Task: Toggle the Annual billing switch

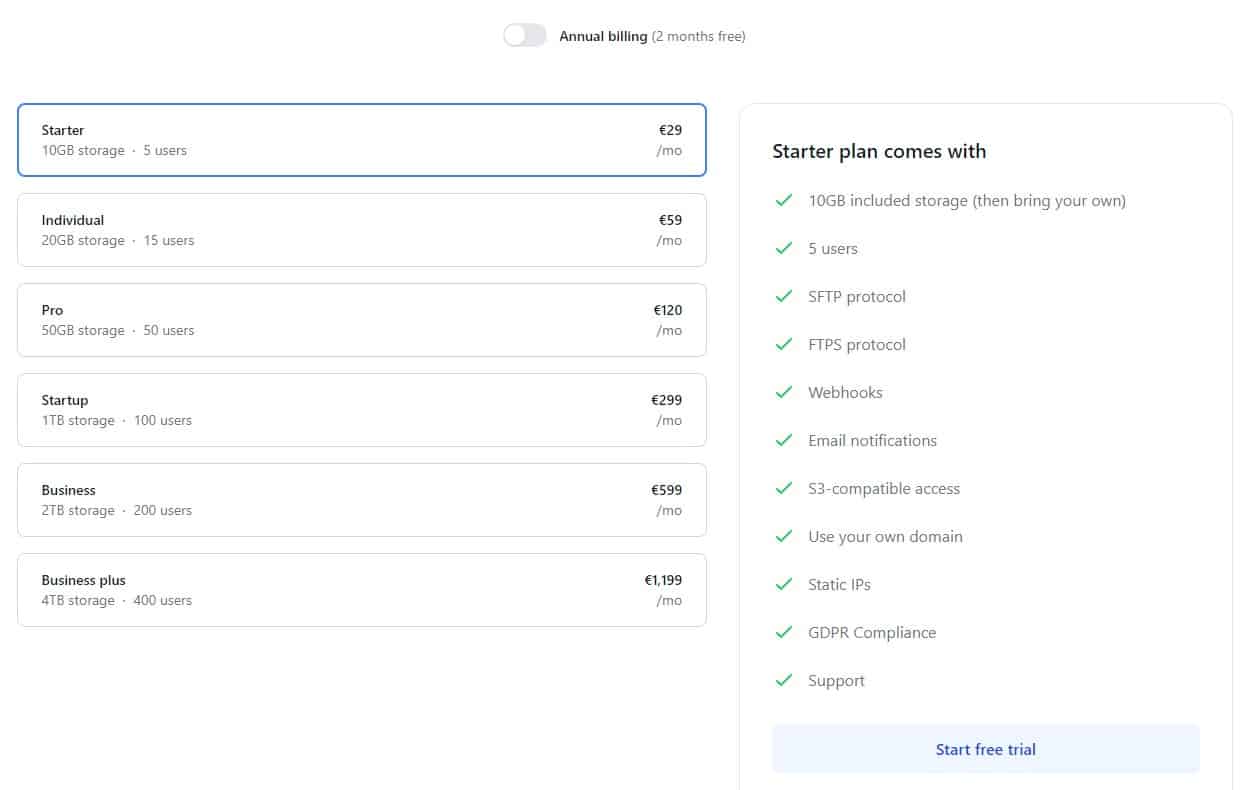Action: [x=525, y=36]
